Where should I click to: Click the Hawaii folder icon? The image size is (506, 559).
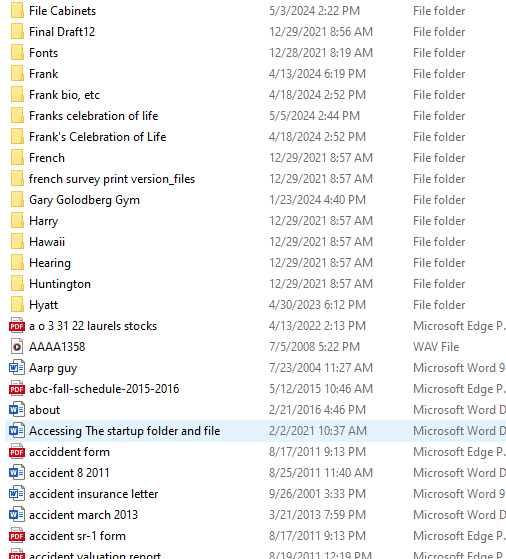(17, 242)
